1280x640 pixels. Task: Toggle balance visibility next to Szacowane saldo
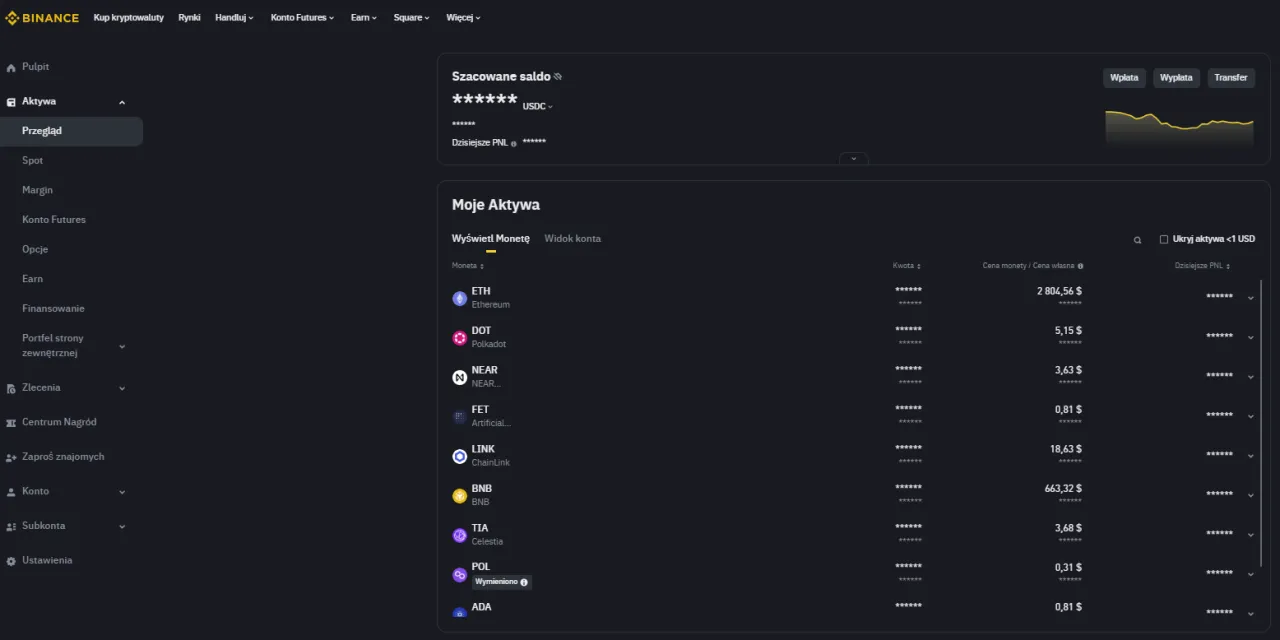coord(558,75)
